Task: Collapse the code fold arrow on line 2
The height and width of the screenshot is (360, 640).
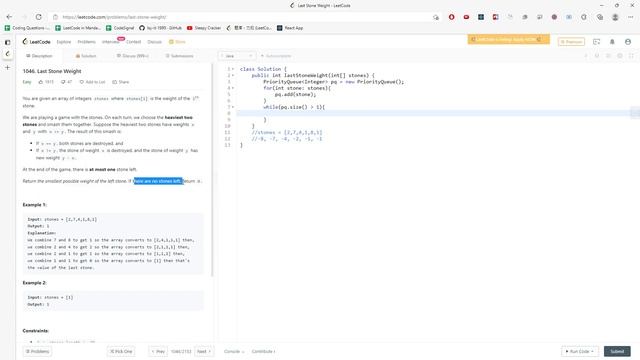Action: 233,76
